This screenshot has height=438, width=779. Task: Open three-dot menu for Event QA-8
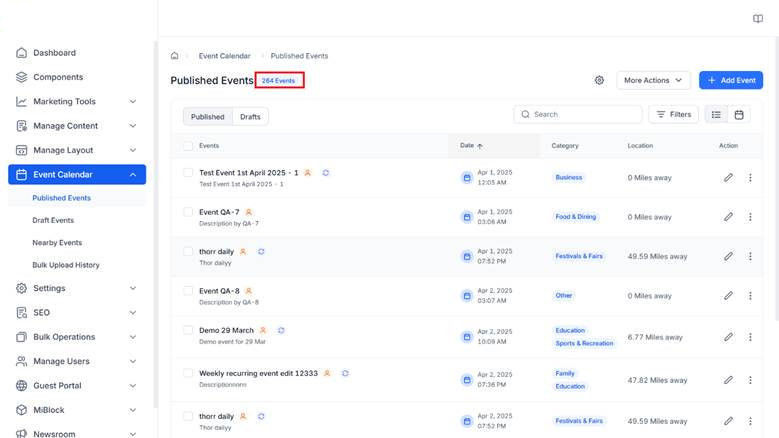[750, 295]
